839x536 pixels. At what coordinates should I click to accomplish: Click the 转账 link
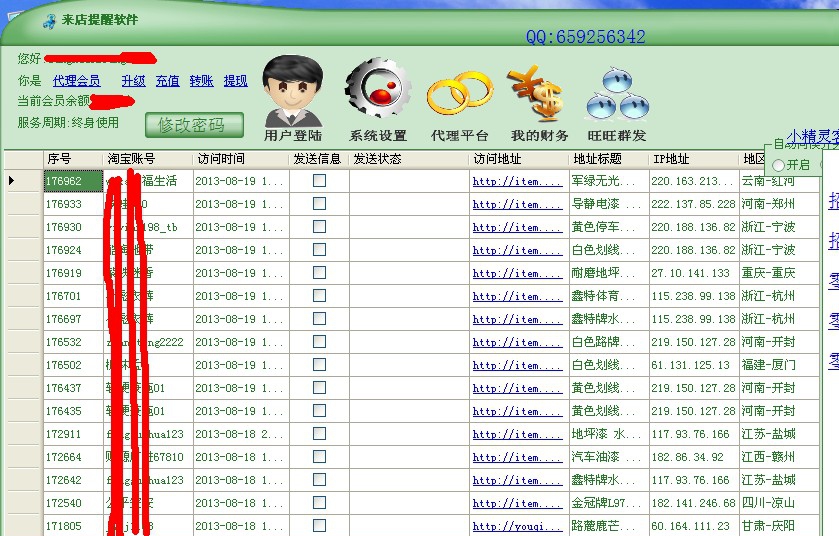tap(202, 81)
